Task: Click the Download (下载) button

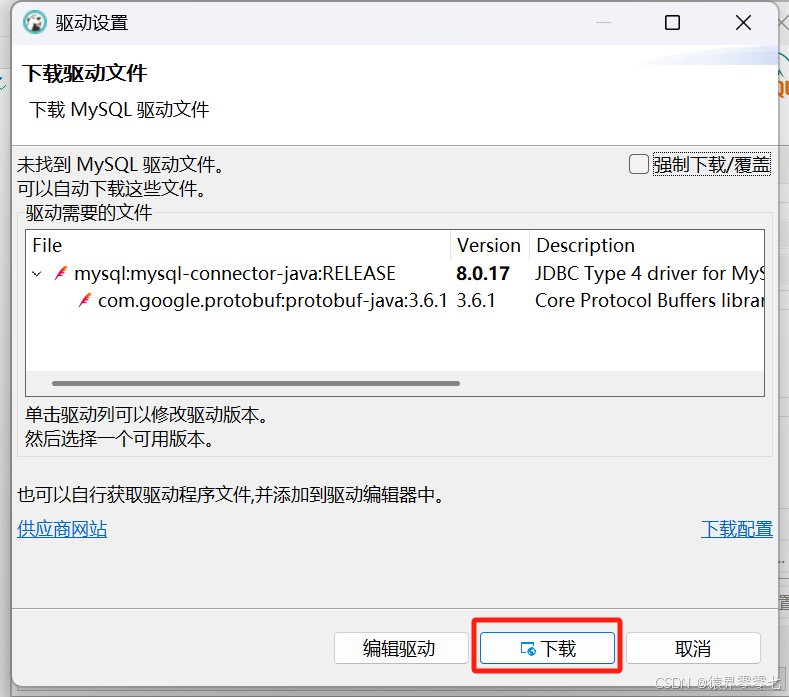Action: [x=547, y=648]
